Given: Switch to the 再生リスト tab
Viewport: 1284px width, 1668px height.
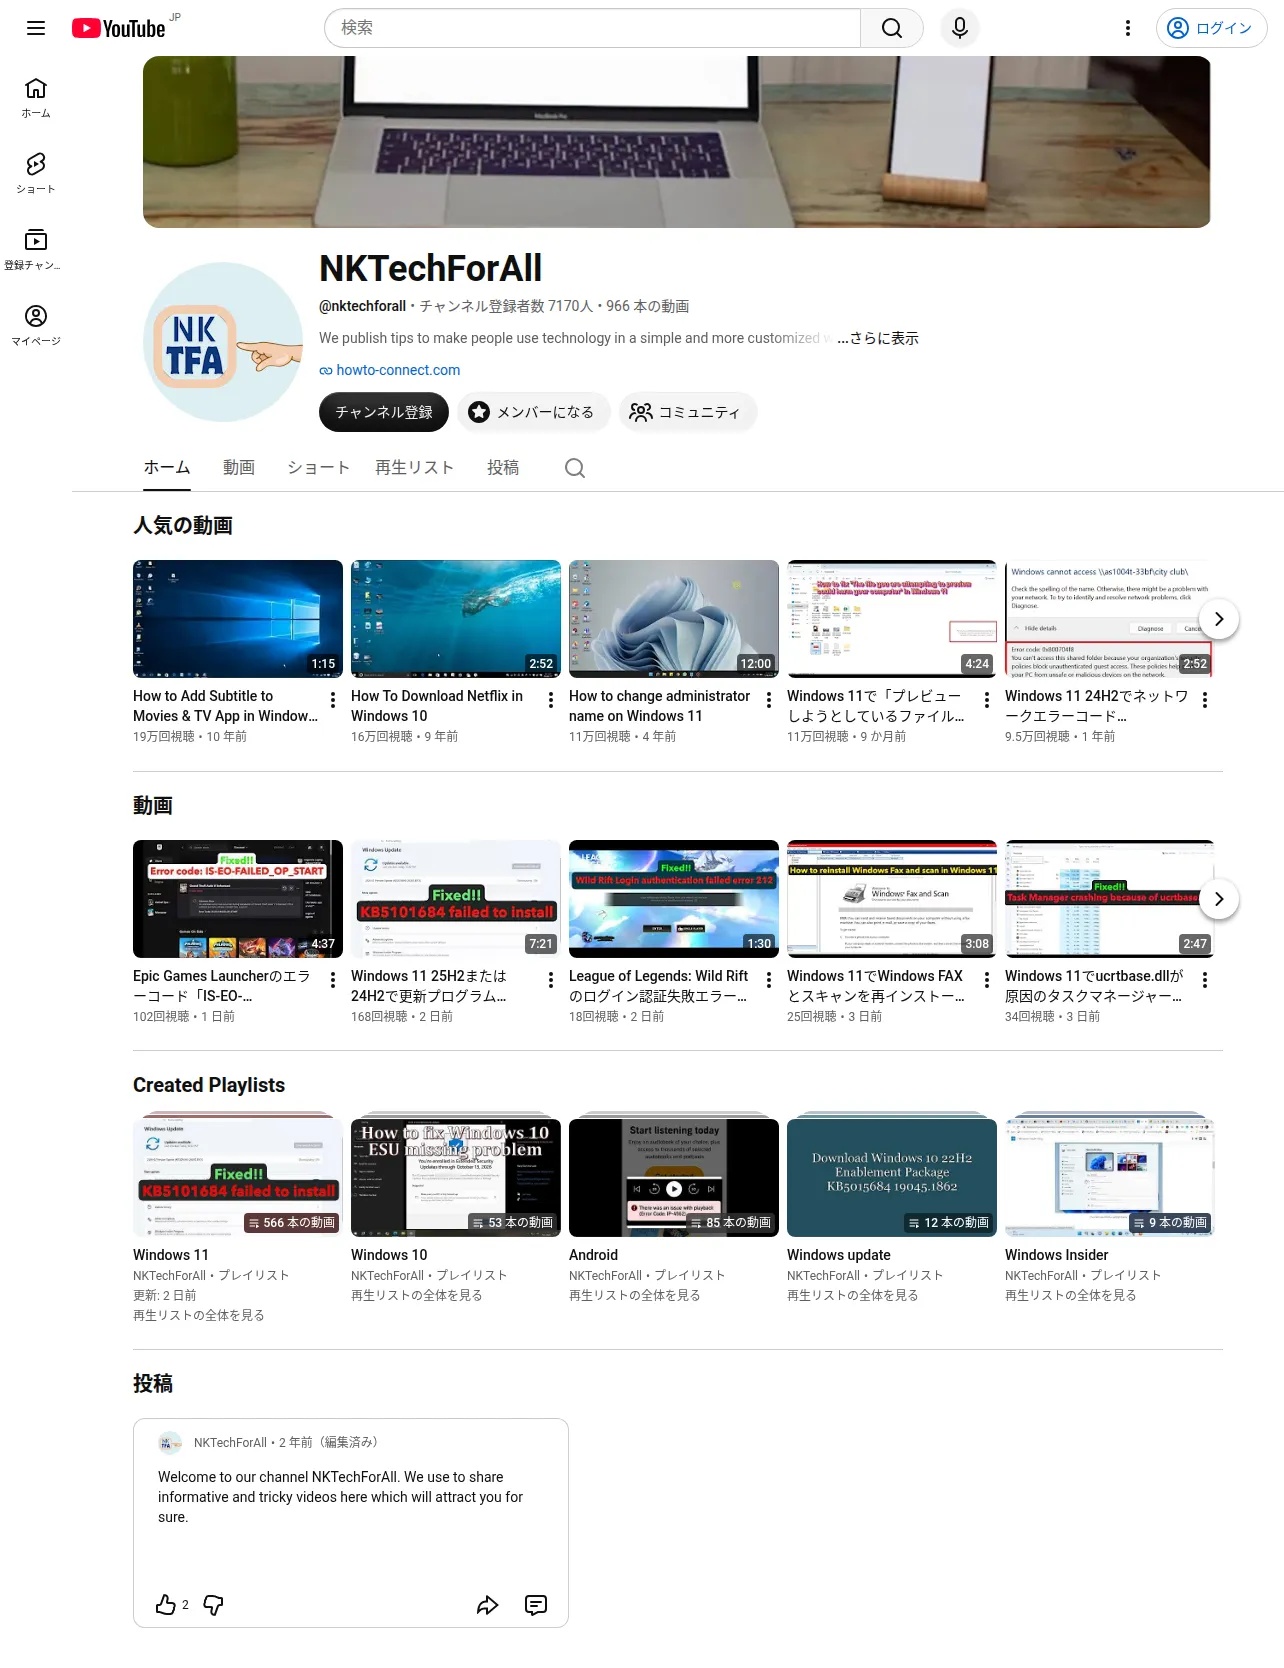Looking at the screenshot, I should pos(414,467).
